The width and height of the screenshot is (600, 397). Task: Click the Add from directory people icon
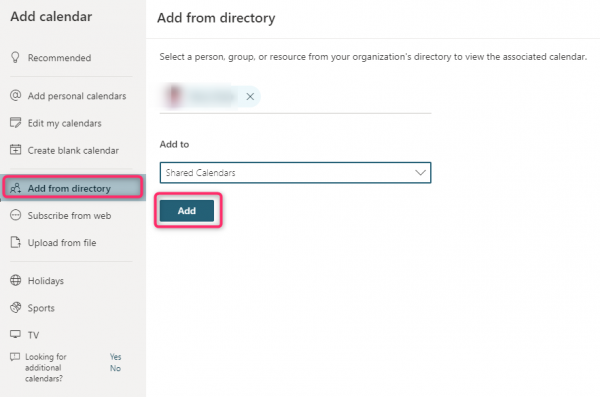click(x=15, y=188)
